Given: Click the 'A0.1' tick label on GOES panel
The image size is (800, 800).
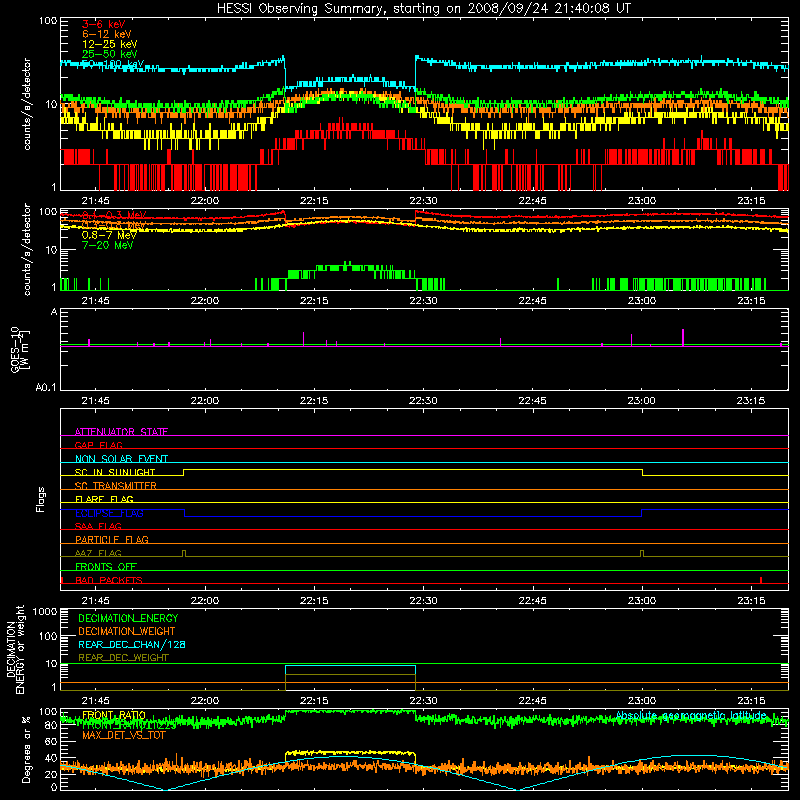Looking at the screenshot, I should [x=46, y=388].
